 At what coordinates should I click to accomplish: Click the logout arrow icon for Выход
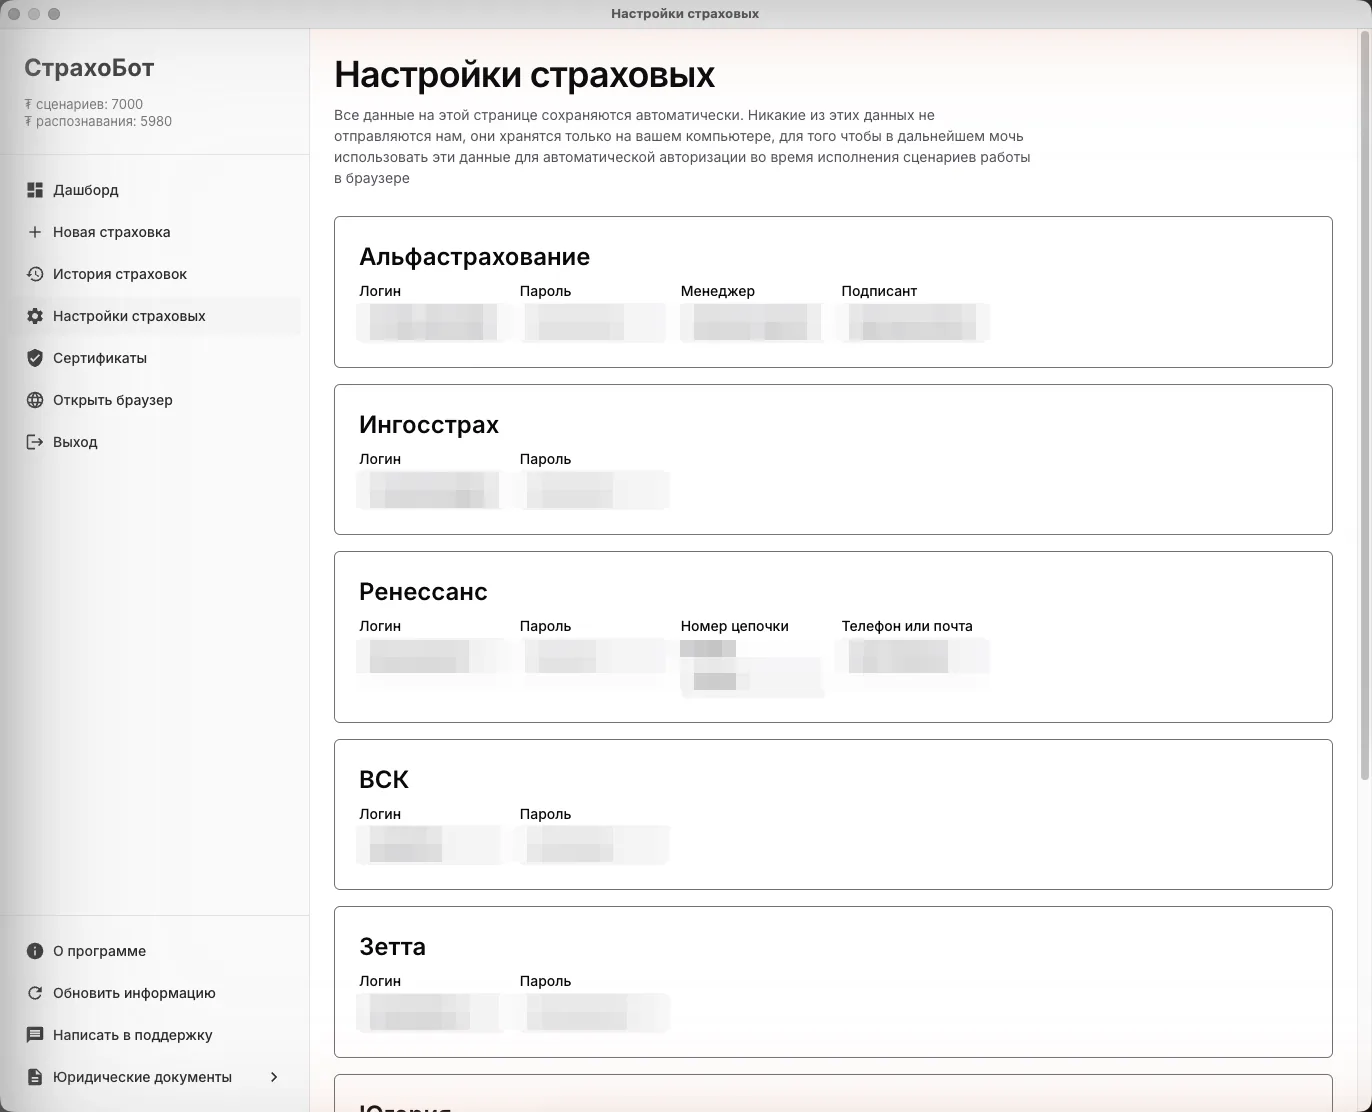point(35,442)
